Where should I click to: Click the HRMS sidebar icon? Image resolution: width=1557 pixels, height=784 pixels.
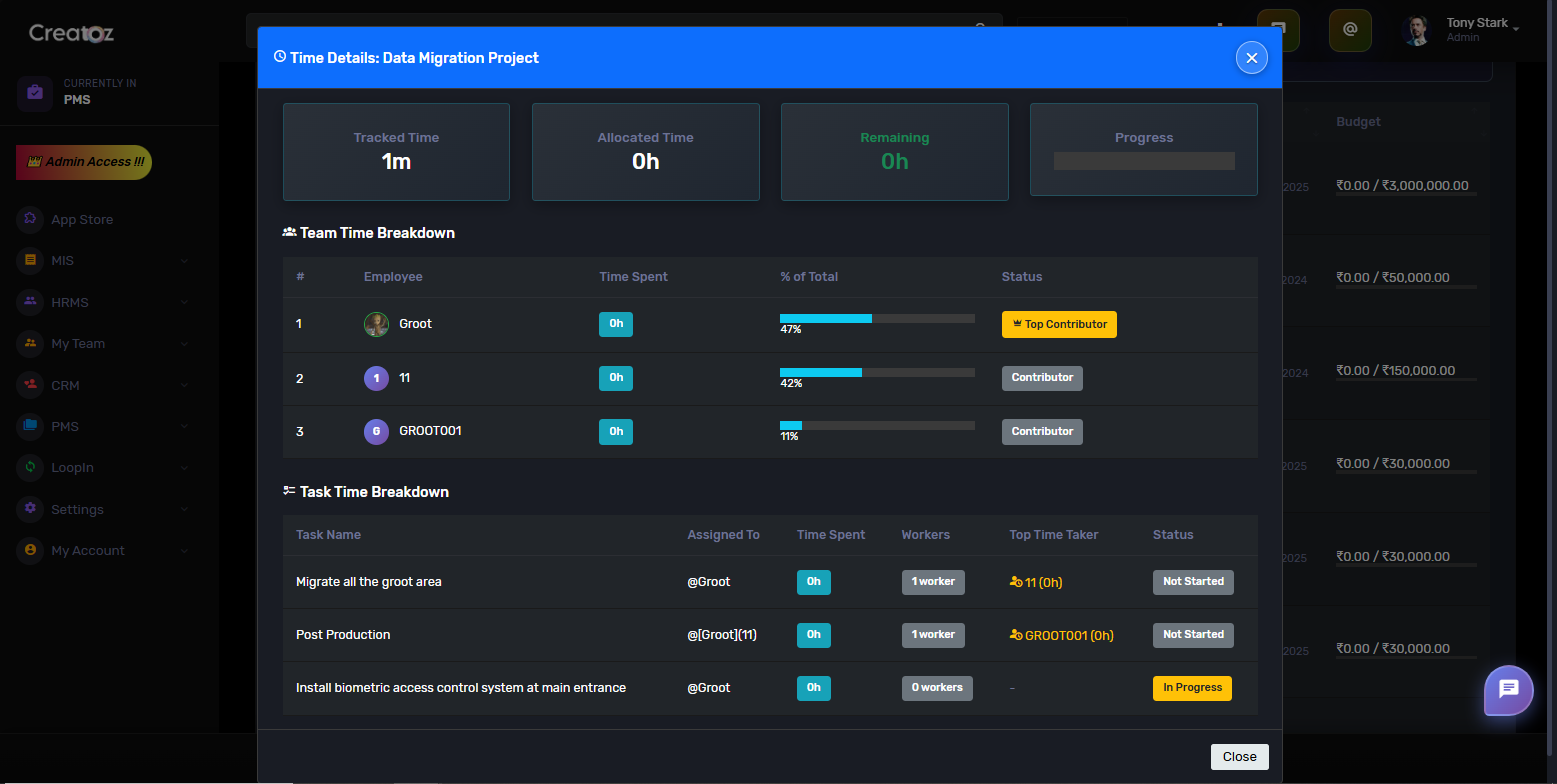(30, 302)
